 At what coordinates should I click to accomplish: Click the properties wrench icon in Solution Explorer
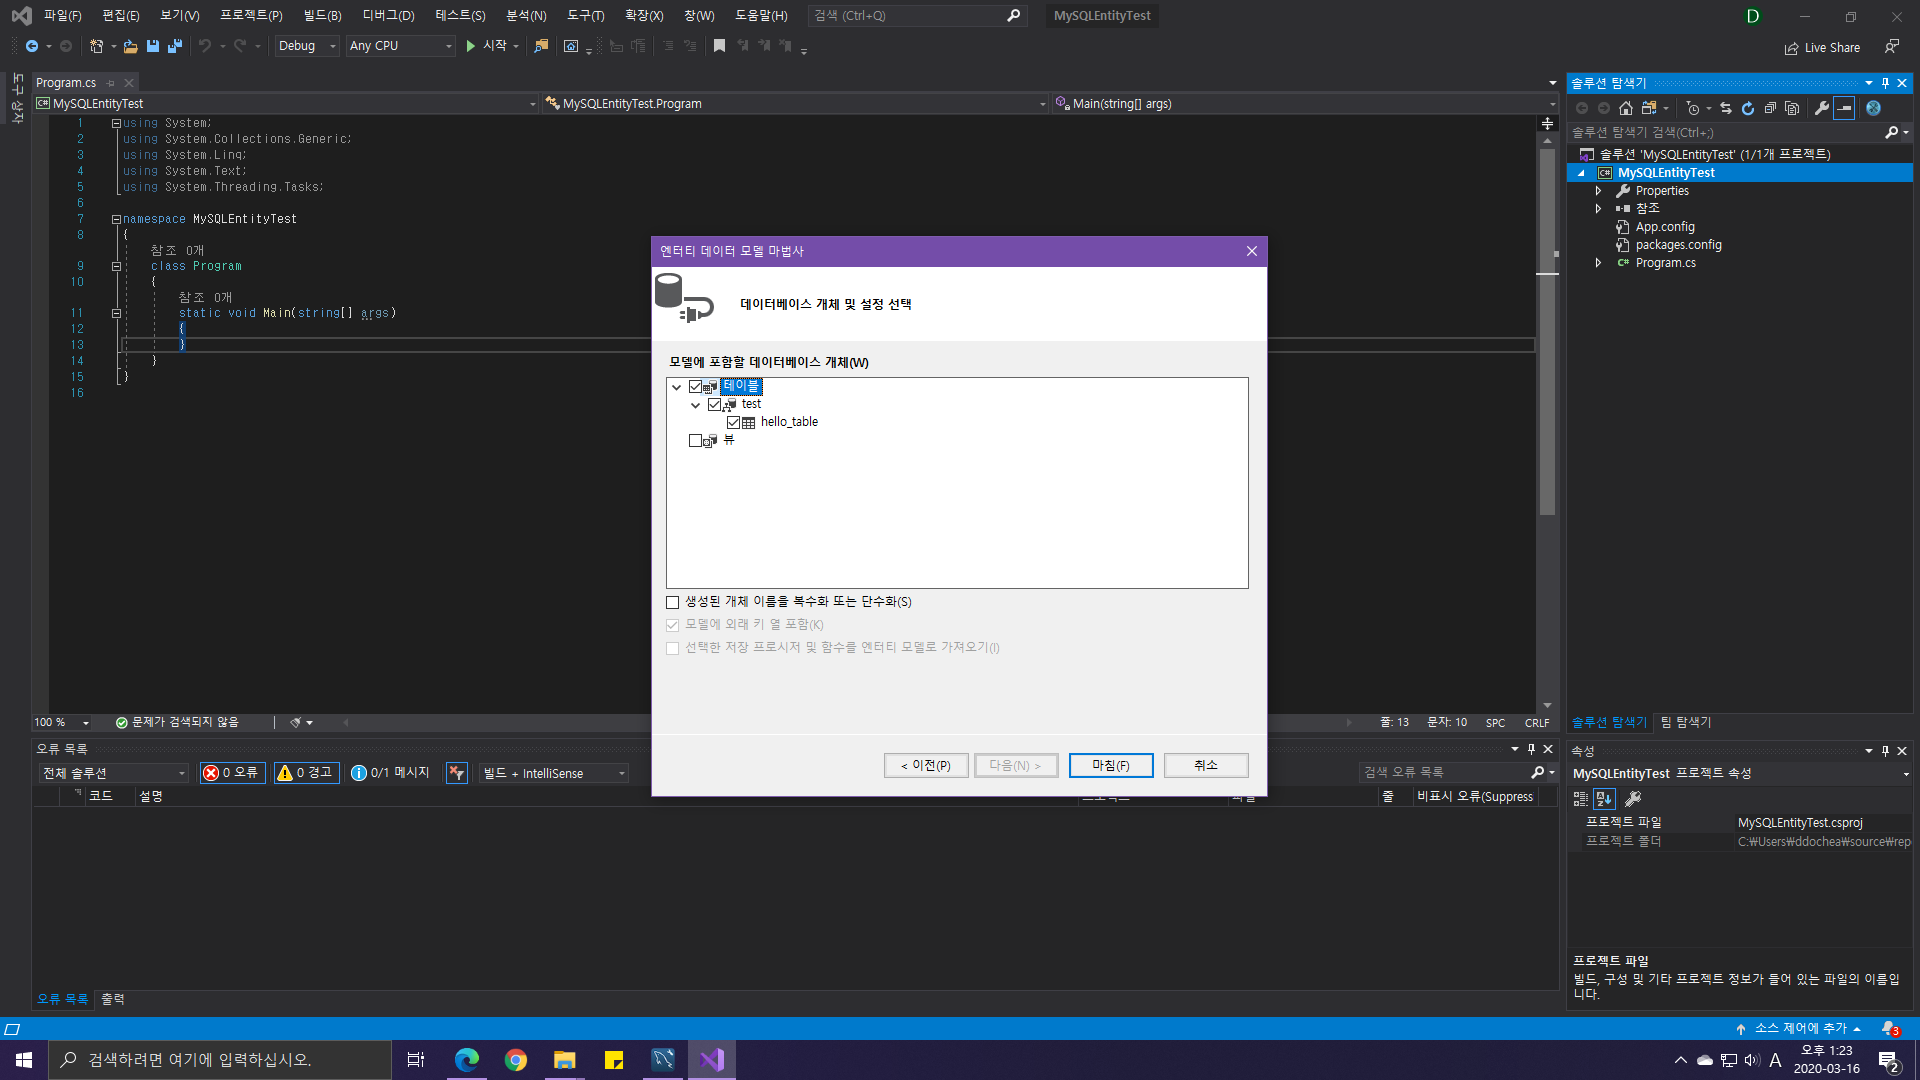pyautogui.click(x=1821, y=108)
